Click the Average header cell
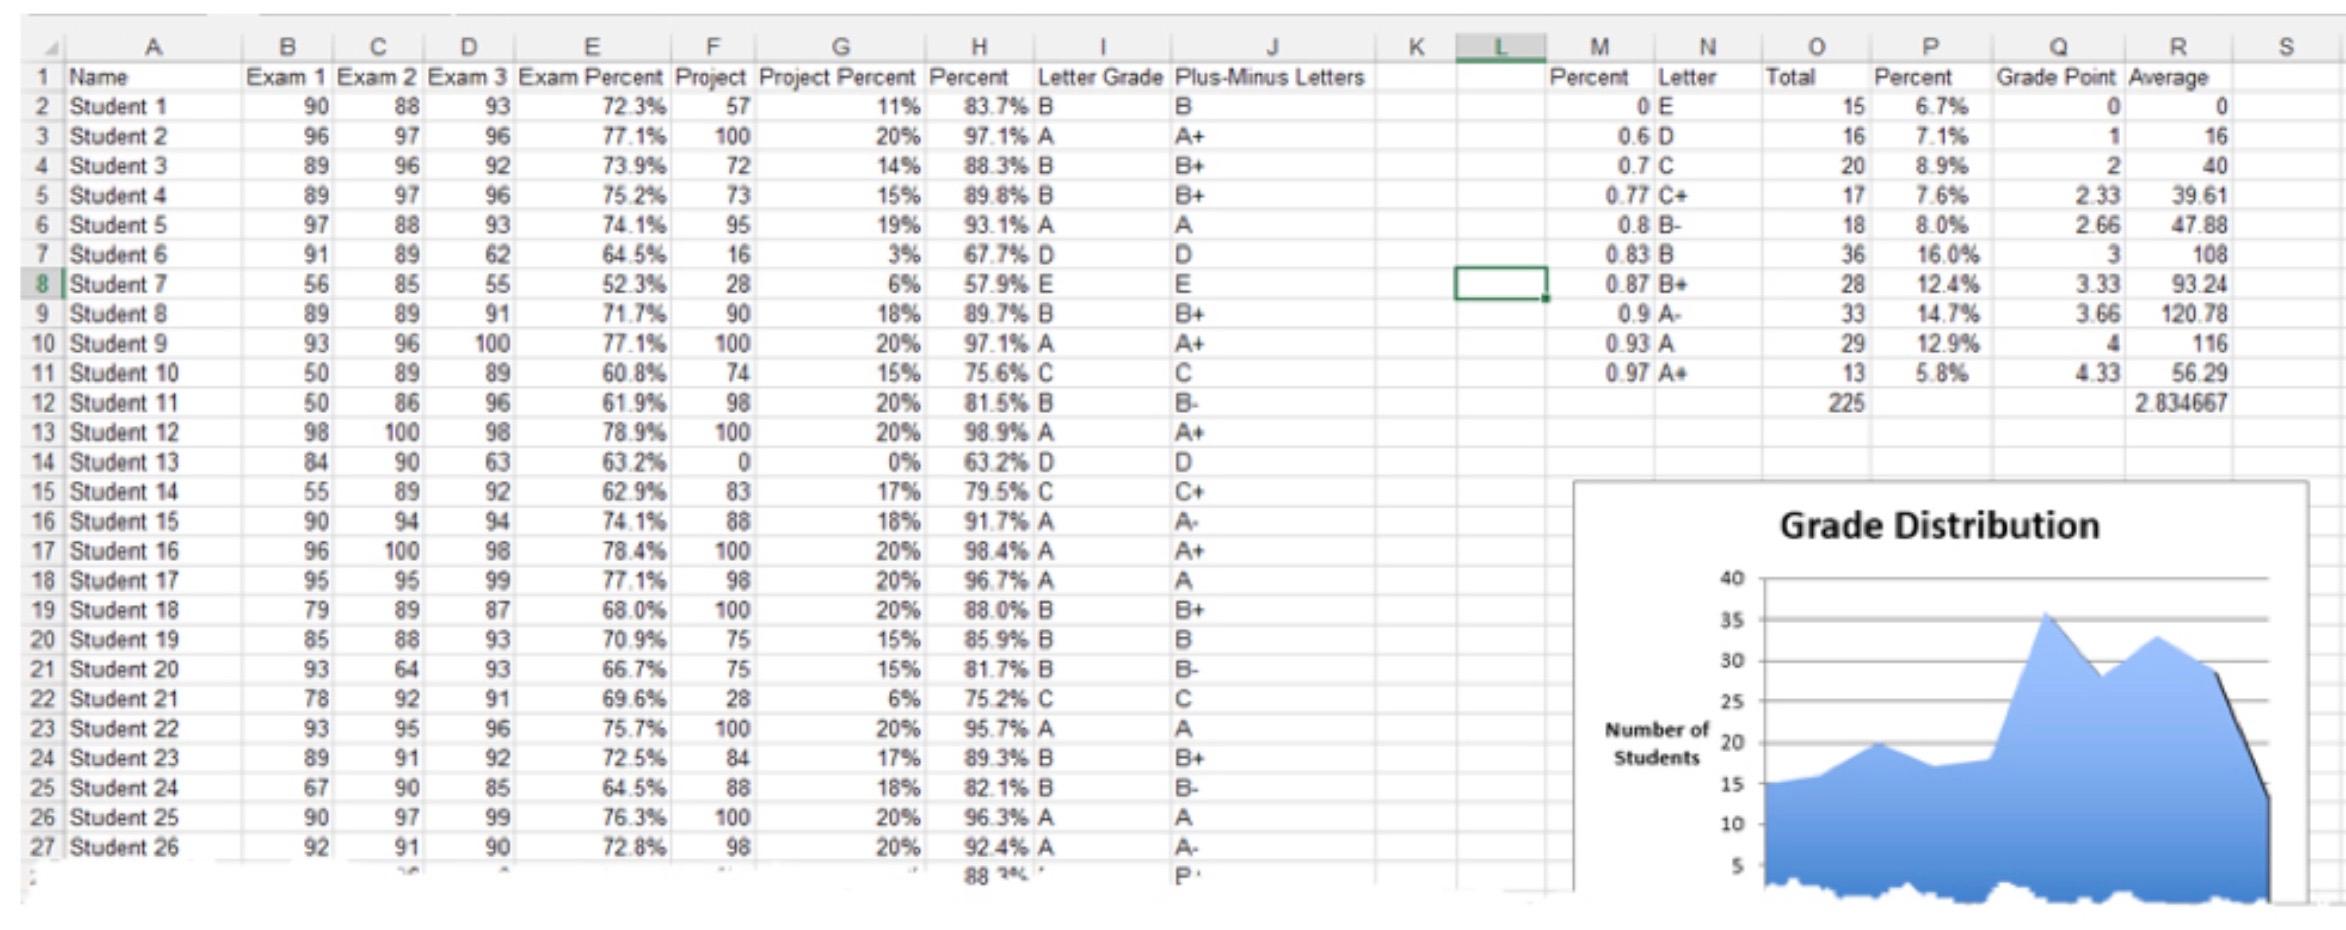Image resolution: width=2346 pixels, height=930 pixels. [x=2178, y=77]
